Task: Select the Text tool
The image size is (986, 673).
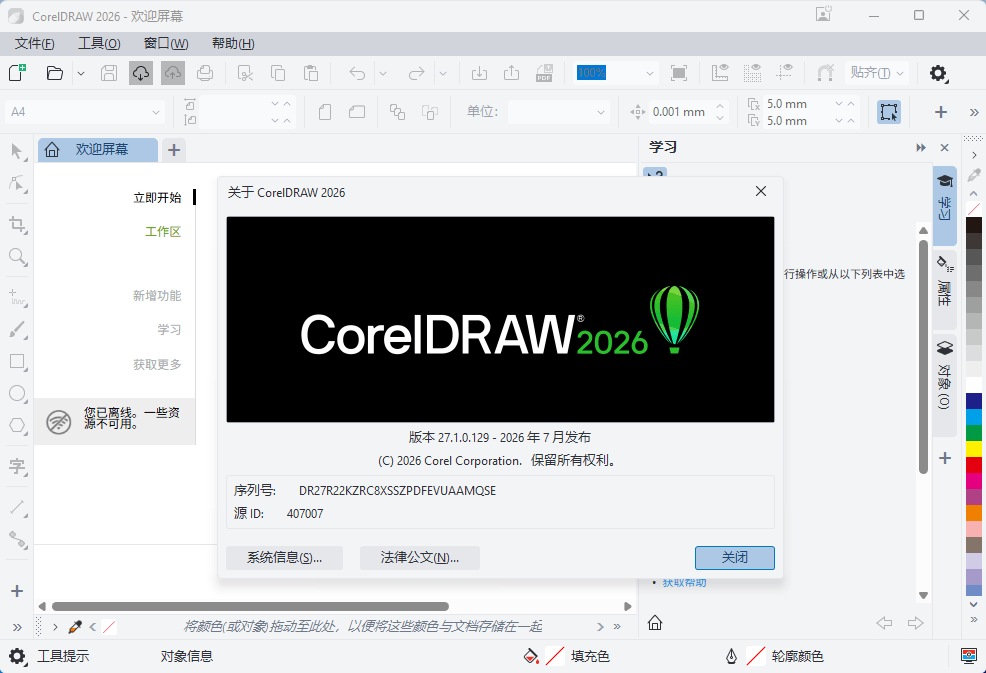Action: 18,466
